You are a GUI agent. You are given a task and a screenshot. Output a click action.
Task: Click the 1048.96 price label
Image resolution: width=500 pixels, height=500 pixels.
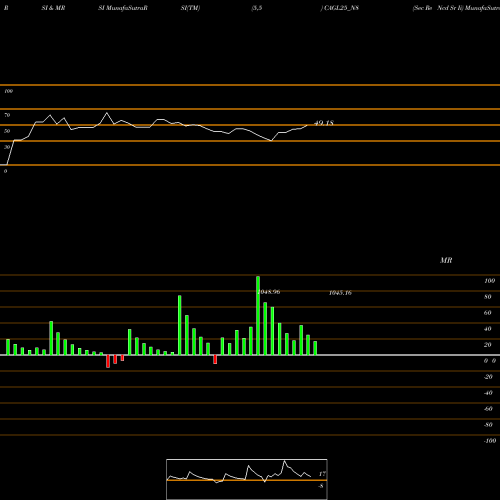click(x=269, y=292)
